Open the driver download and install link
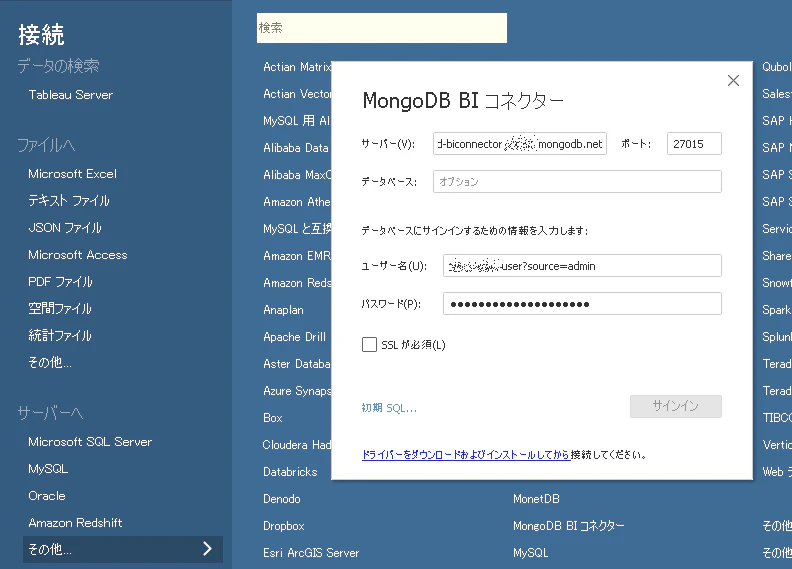Viewport: 792px width, 569px height. click(x=466, y=455)
